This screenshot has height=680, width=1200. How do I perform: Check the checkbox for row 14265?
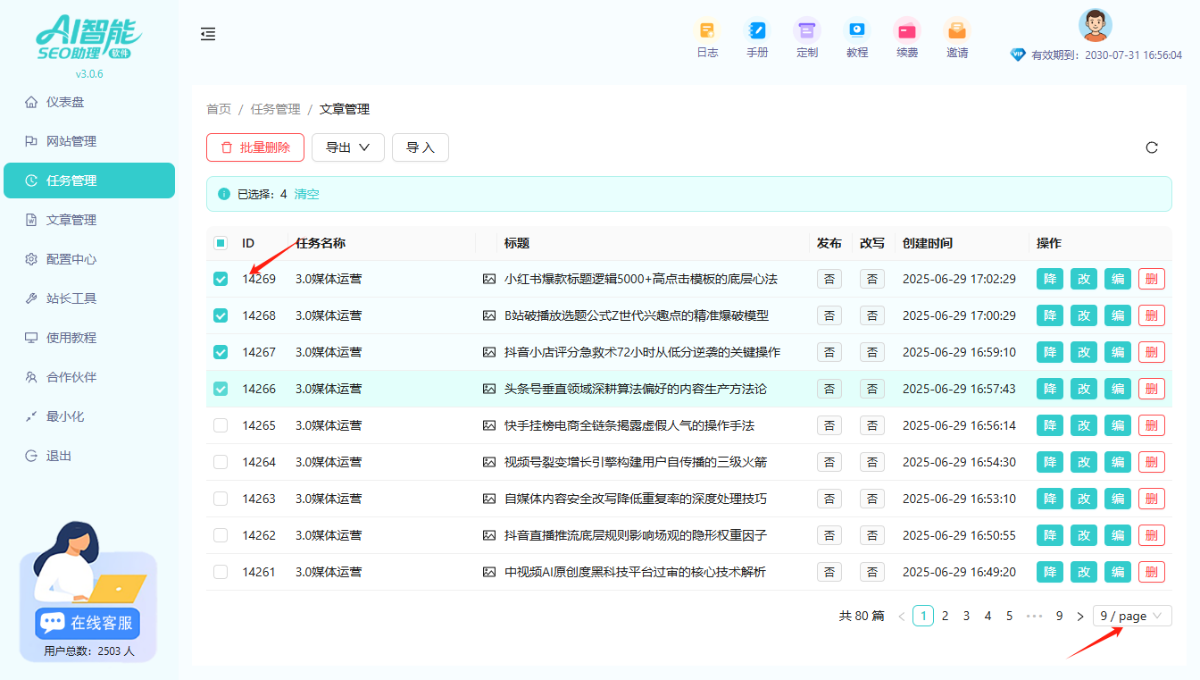(x=221, y=425)
